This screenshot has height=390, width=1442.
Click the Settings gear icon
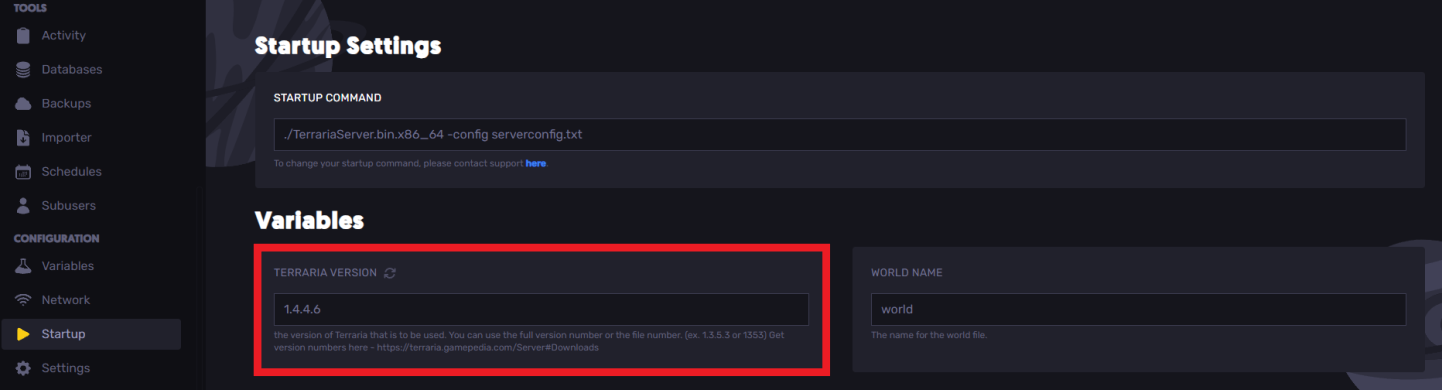(x=23, y=368)
